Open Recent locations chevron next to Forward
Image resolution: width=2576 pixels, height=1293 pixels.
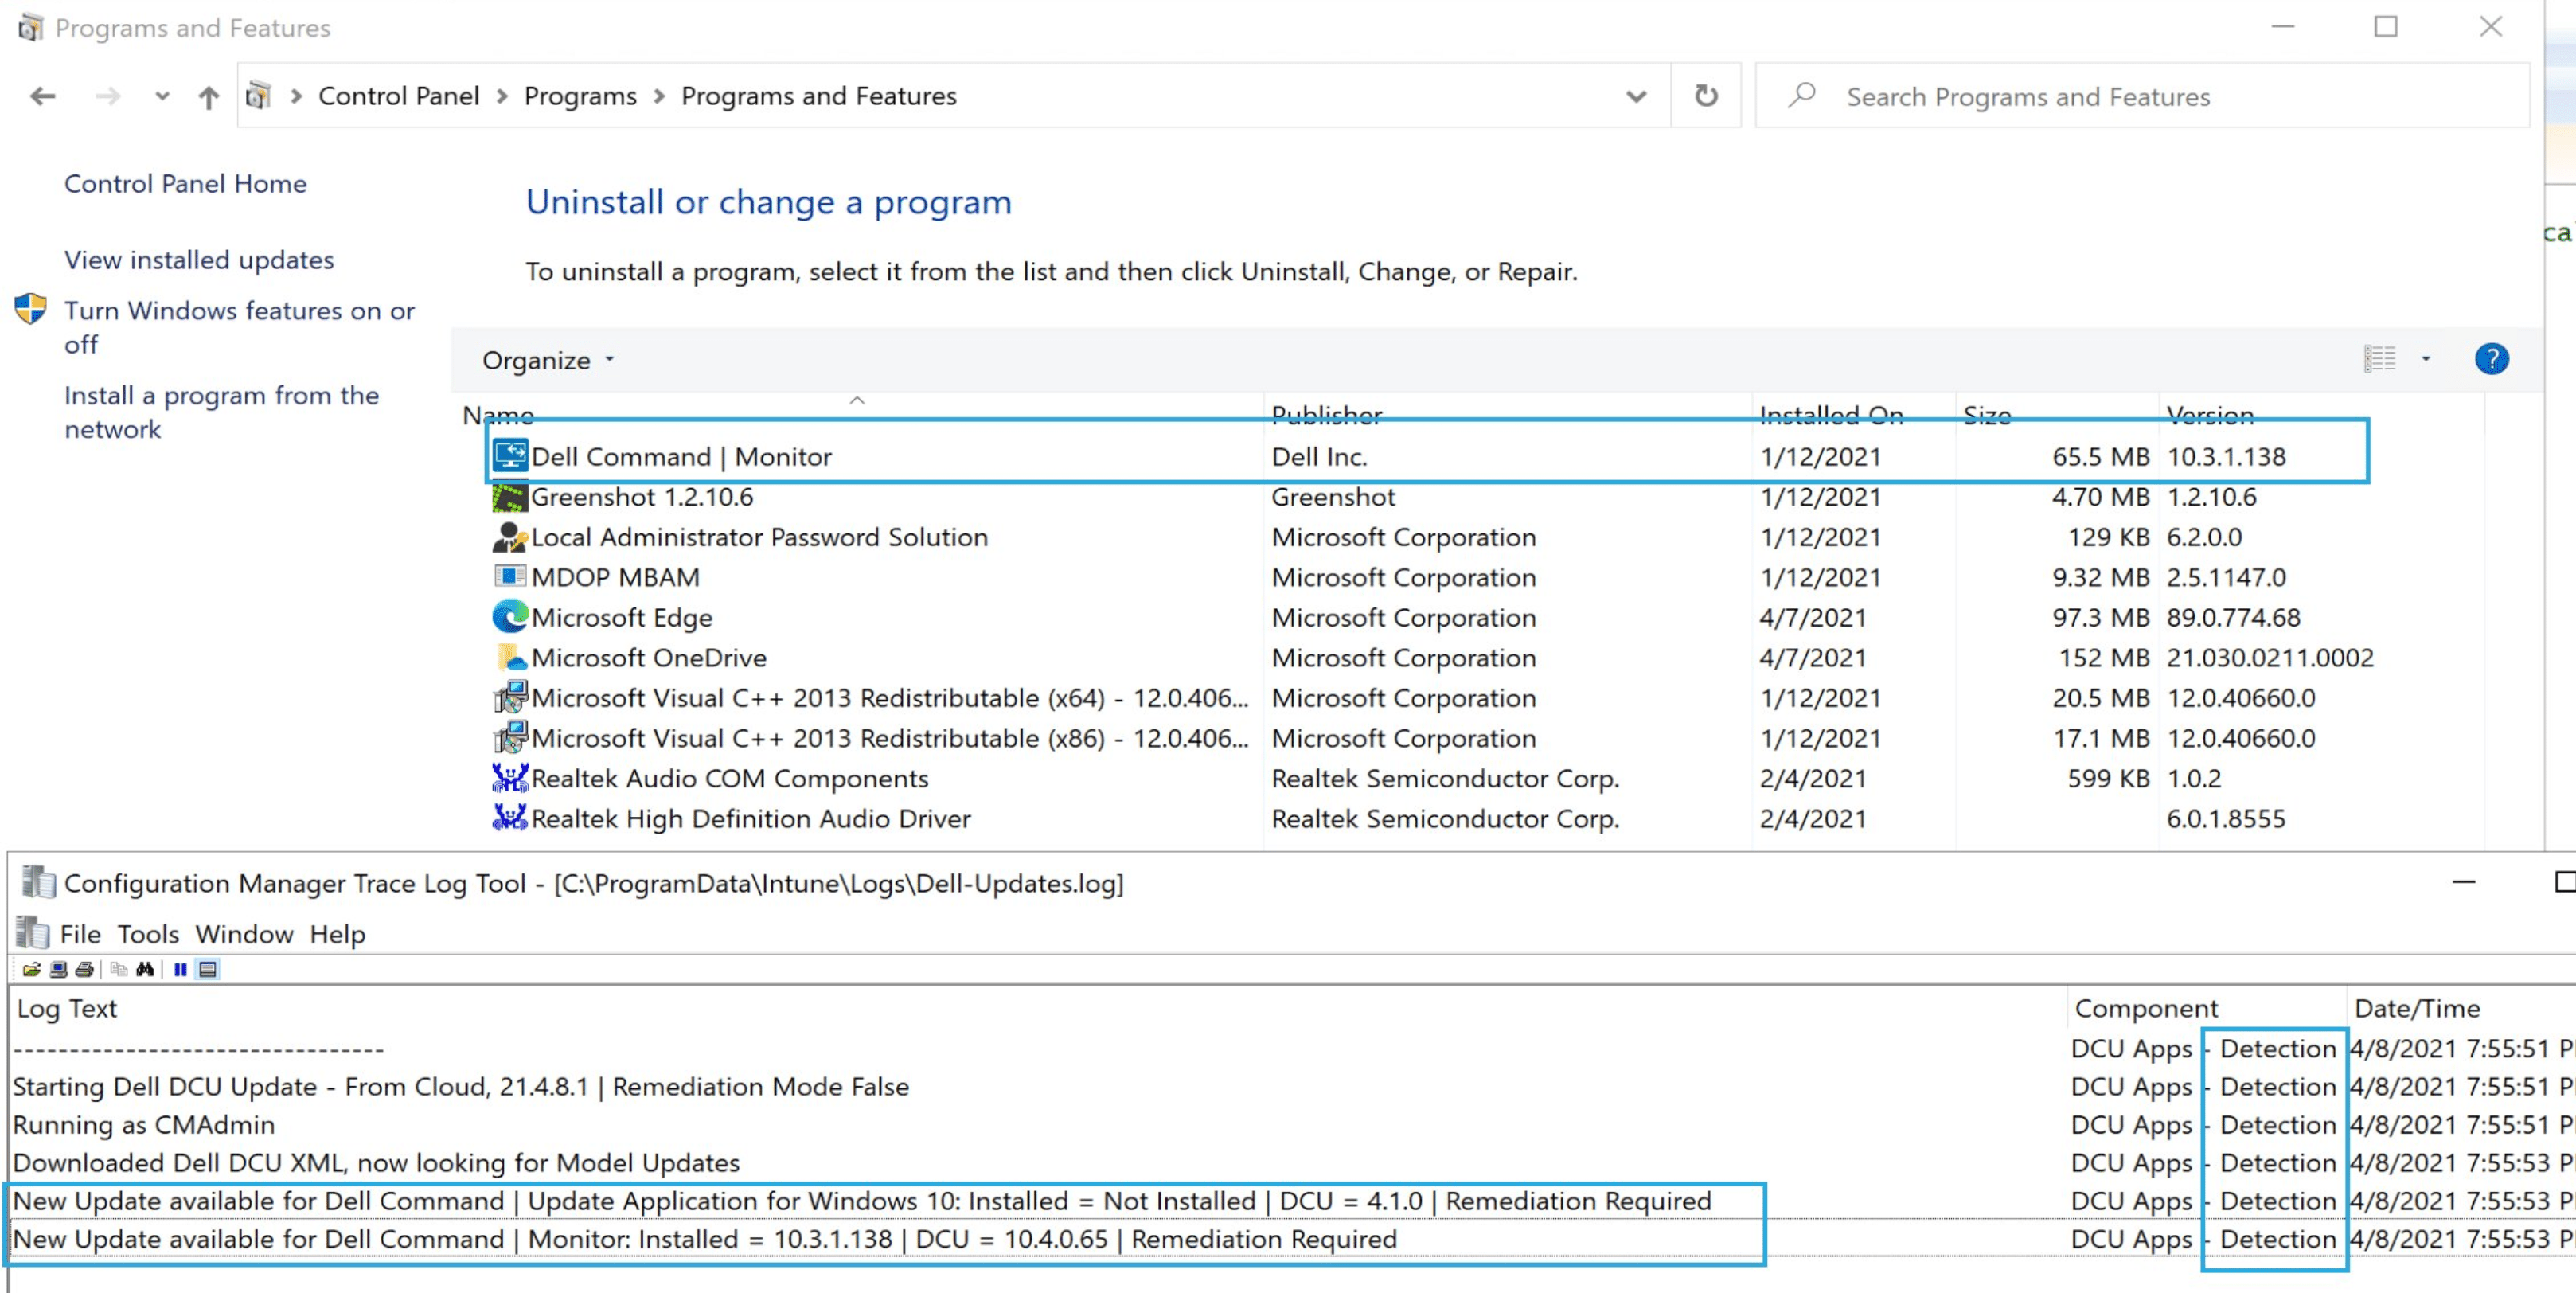click(x=162, y=97)
